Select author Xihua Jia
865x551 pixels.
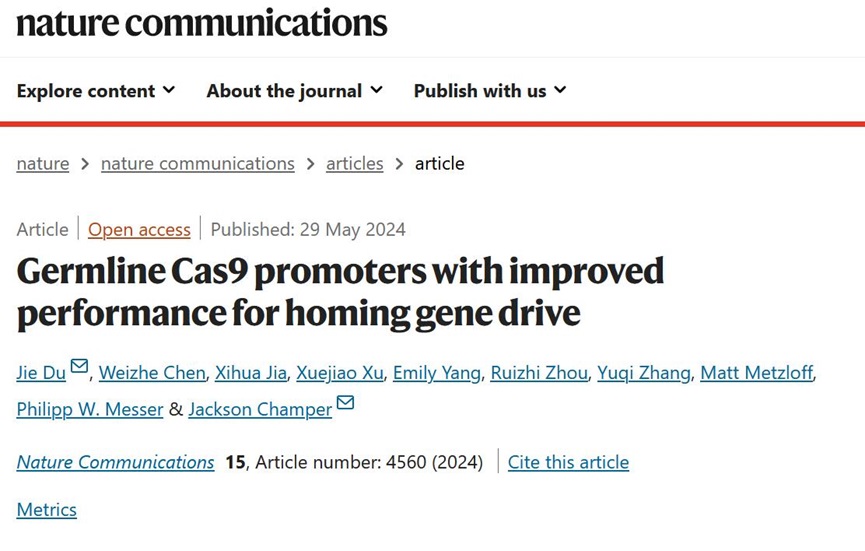pyautogui.click(x=250, y=373)
